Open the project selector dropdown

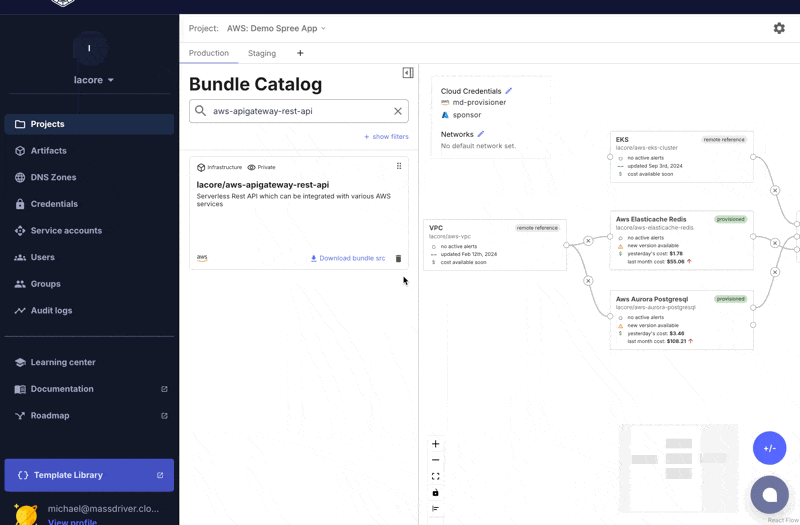point(276,29)
